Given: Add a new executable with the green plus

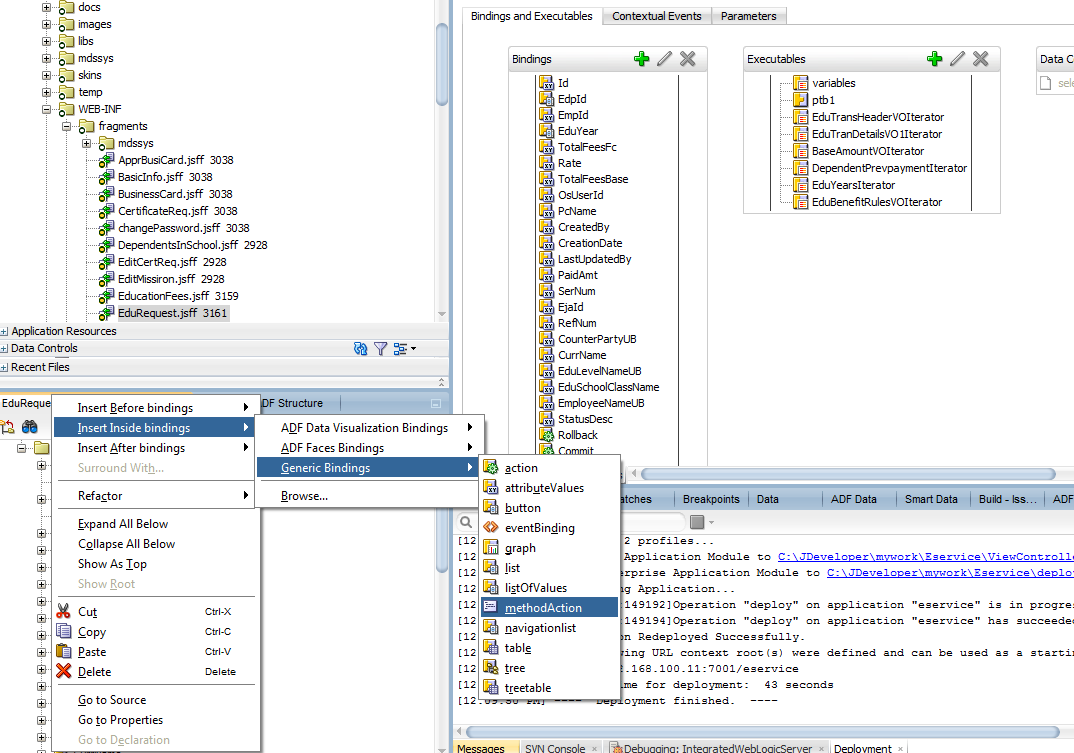Looking at the screenshot, I should point(935,59).
